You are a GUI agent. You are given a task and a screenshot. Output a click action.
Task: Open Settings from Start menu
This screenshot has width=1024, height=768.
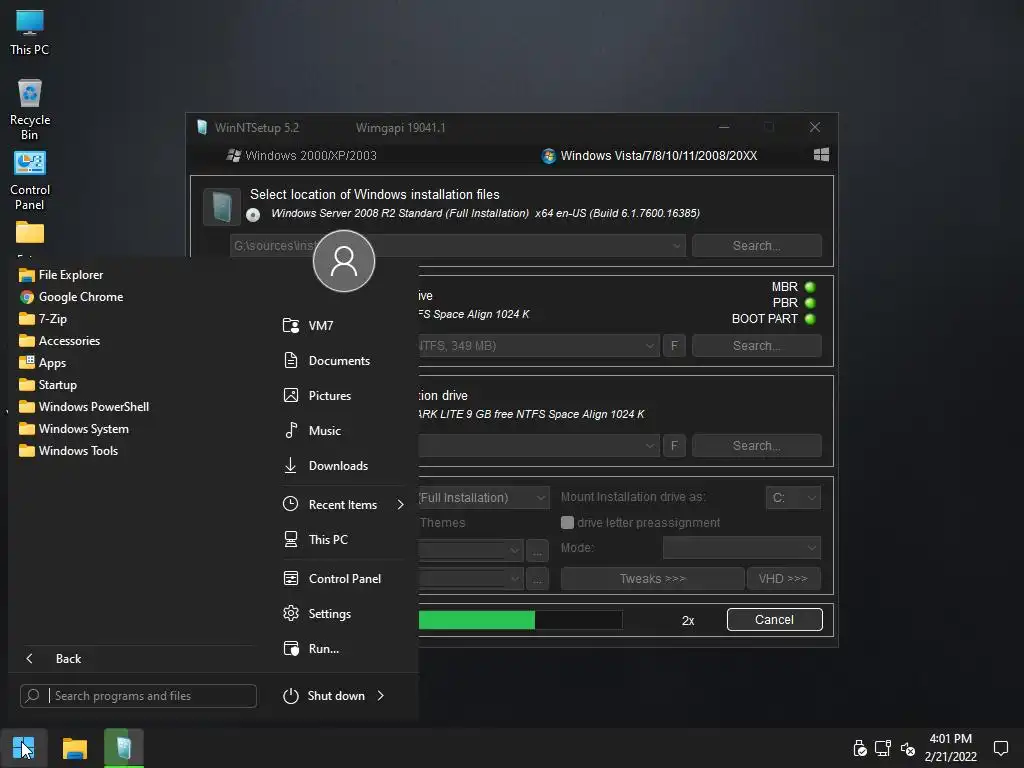[317, 614]
